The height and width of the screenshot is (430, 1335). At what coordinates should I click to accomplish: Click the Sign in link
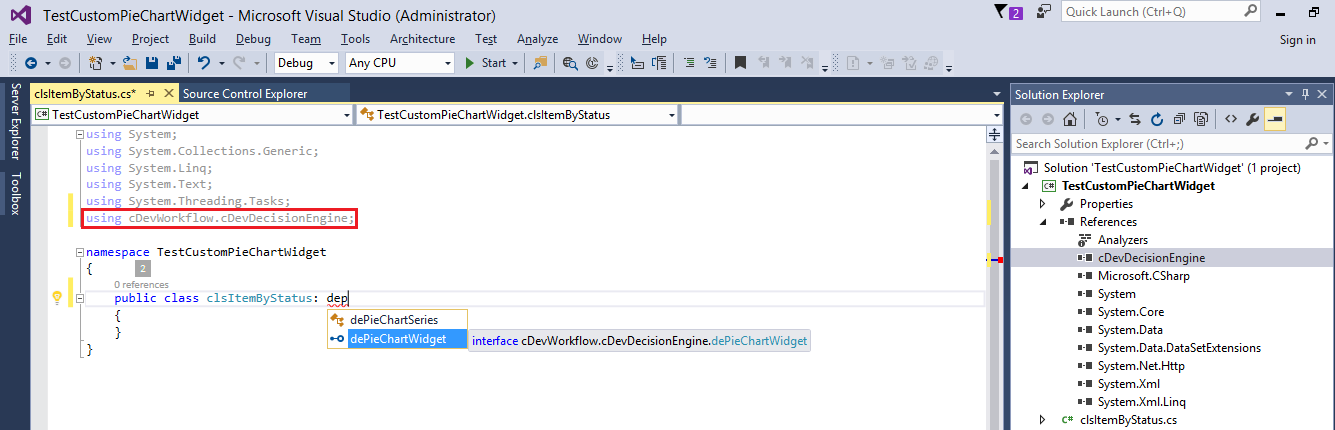click(1297, 40)
